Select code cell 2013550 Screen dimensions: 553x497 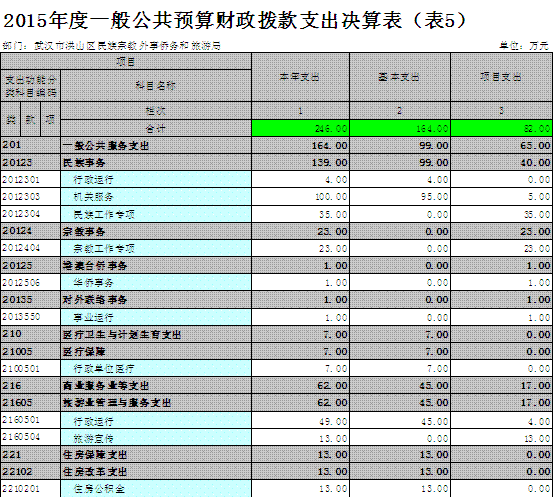31,317
